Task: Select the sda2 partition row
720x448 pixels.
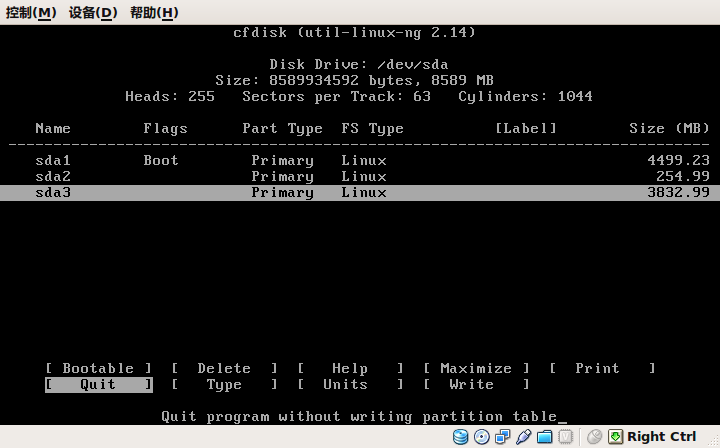Action: click(360, 176)
